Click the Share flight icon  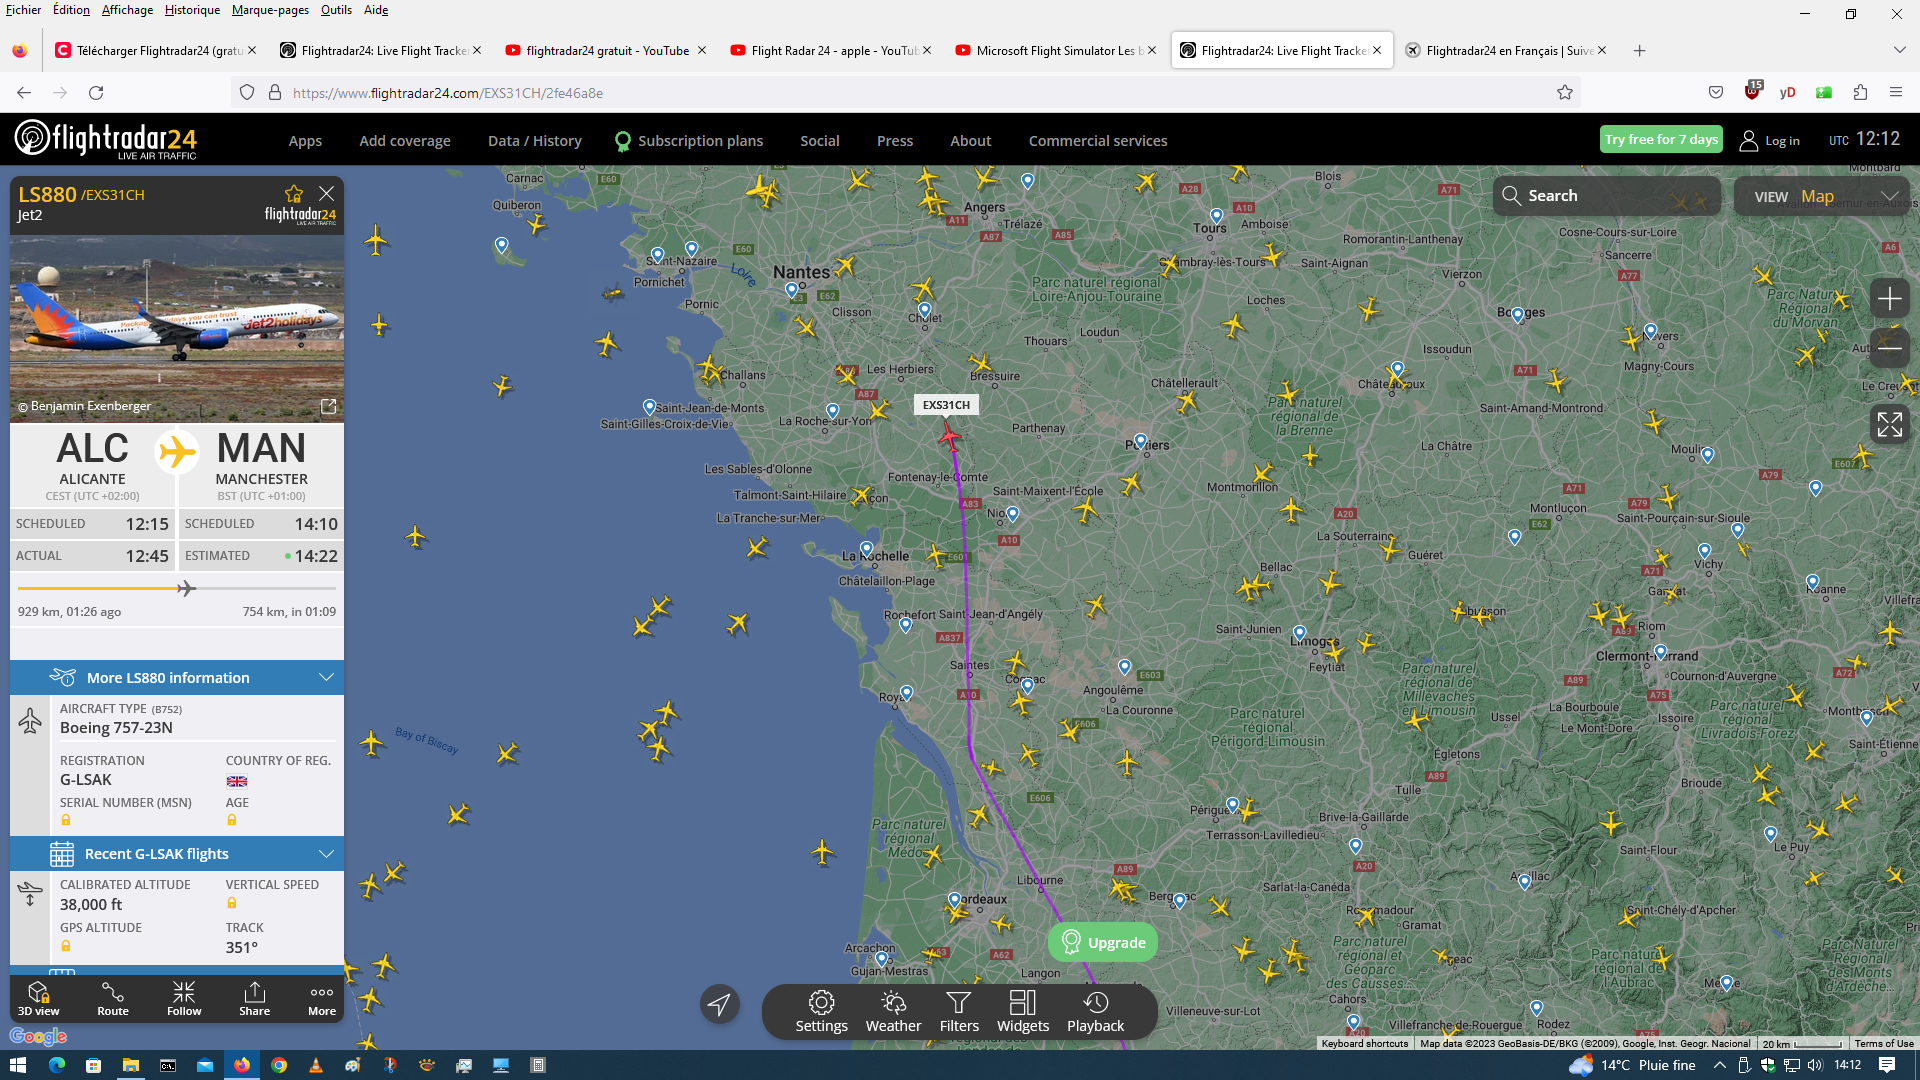click(254, 998)
